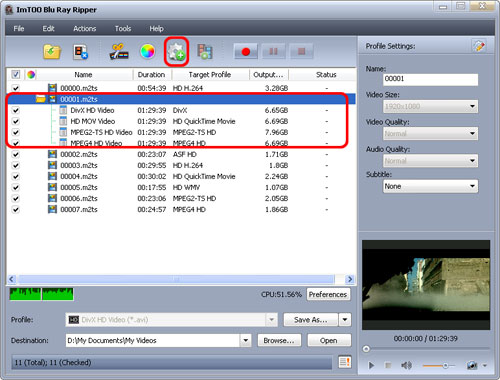Open the clip scissors tool
Viewport: 500px width, 380px height.
[119, 52]
